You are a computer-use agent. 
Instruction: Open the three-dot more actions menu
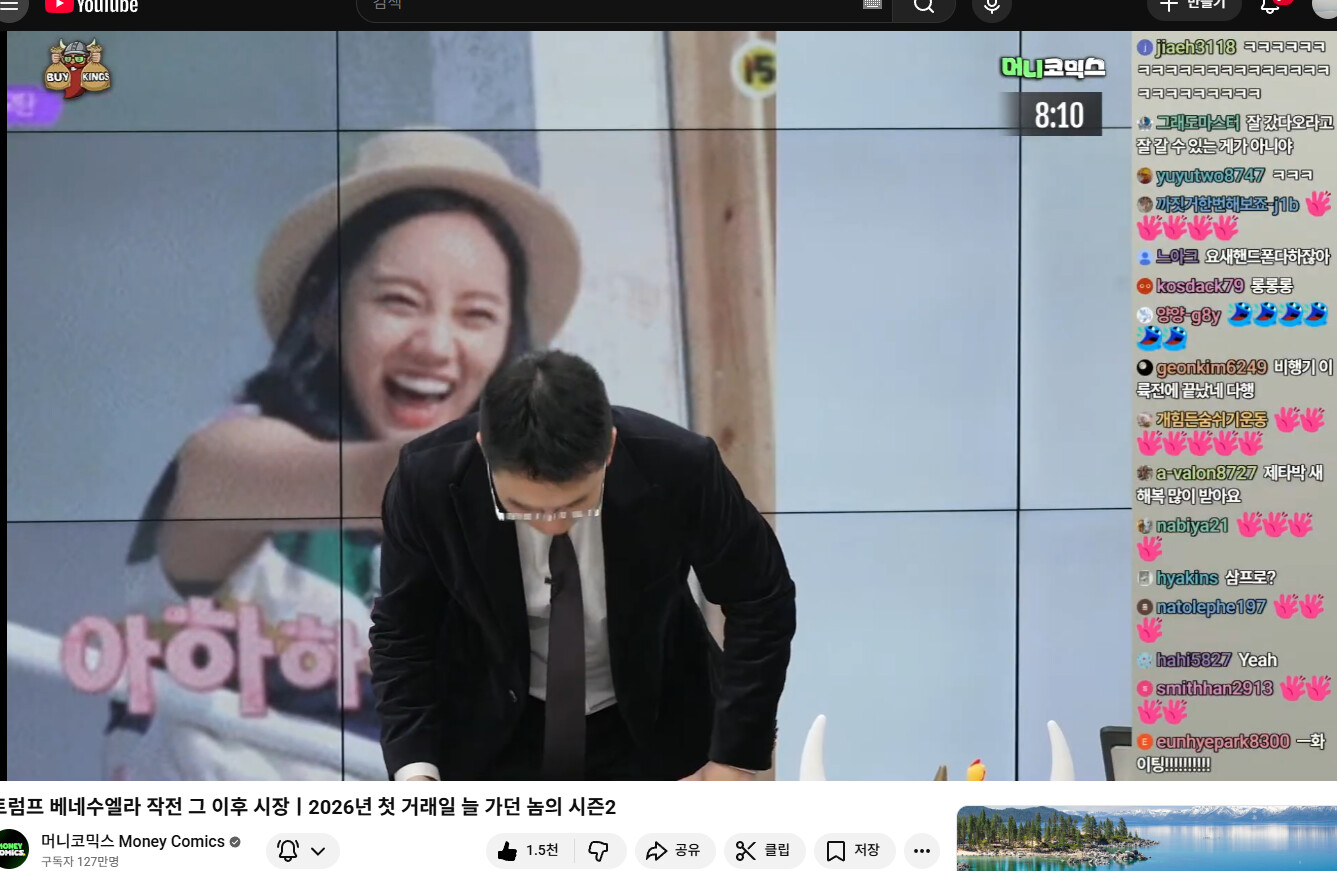pos(922,851)
